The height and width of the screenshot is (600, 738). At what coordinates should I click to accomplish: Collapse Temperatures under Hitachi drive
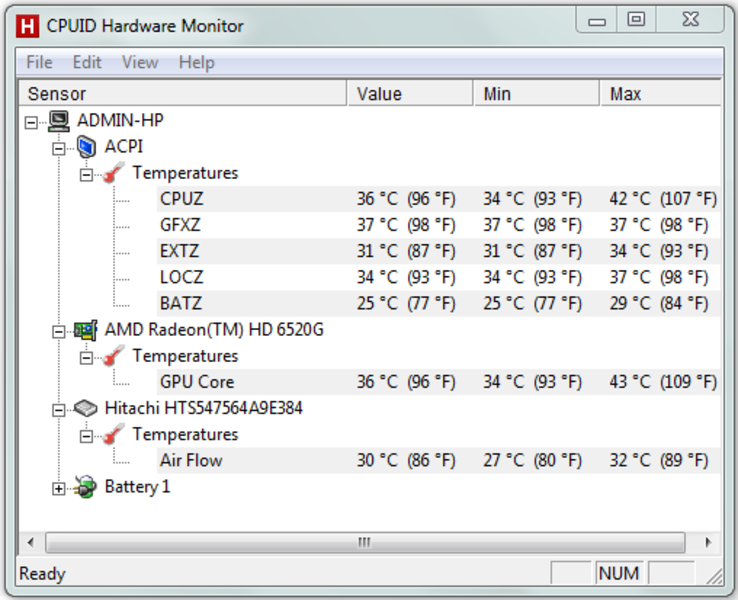pos(86,436)
